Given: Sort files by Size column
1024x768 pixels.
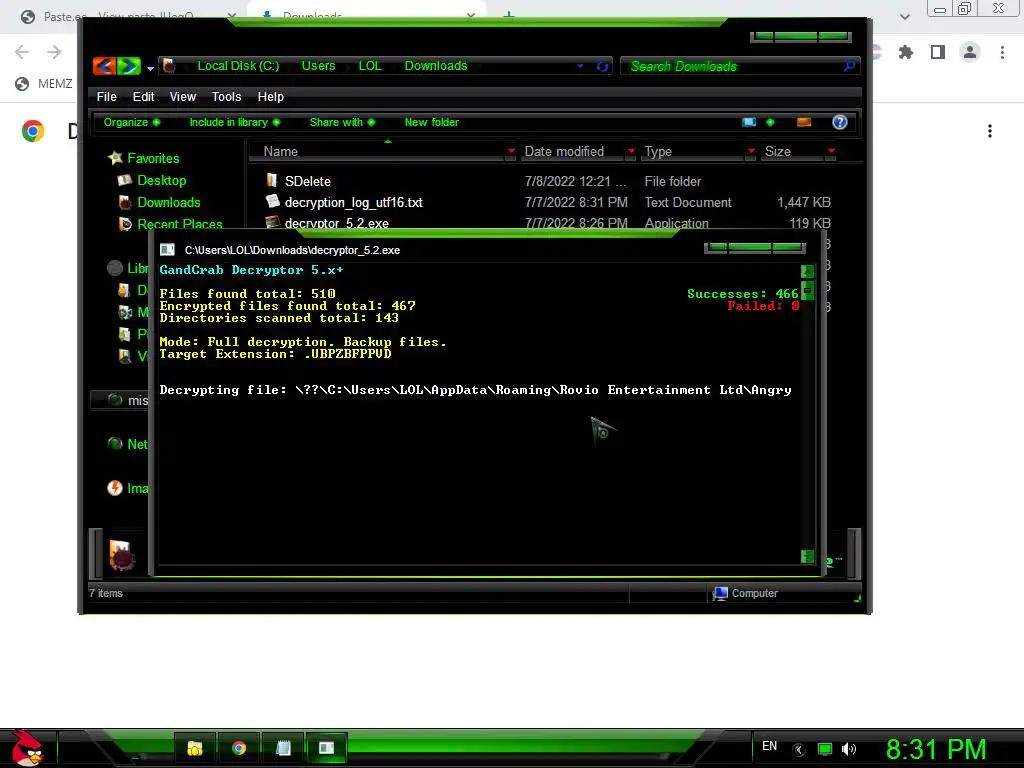Looking at the screenshot, I should click(x=793, y=152).
